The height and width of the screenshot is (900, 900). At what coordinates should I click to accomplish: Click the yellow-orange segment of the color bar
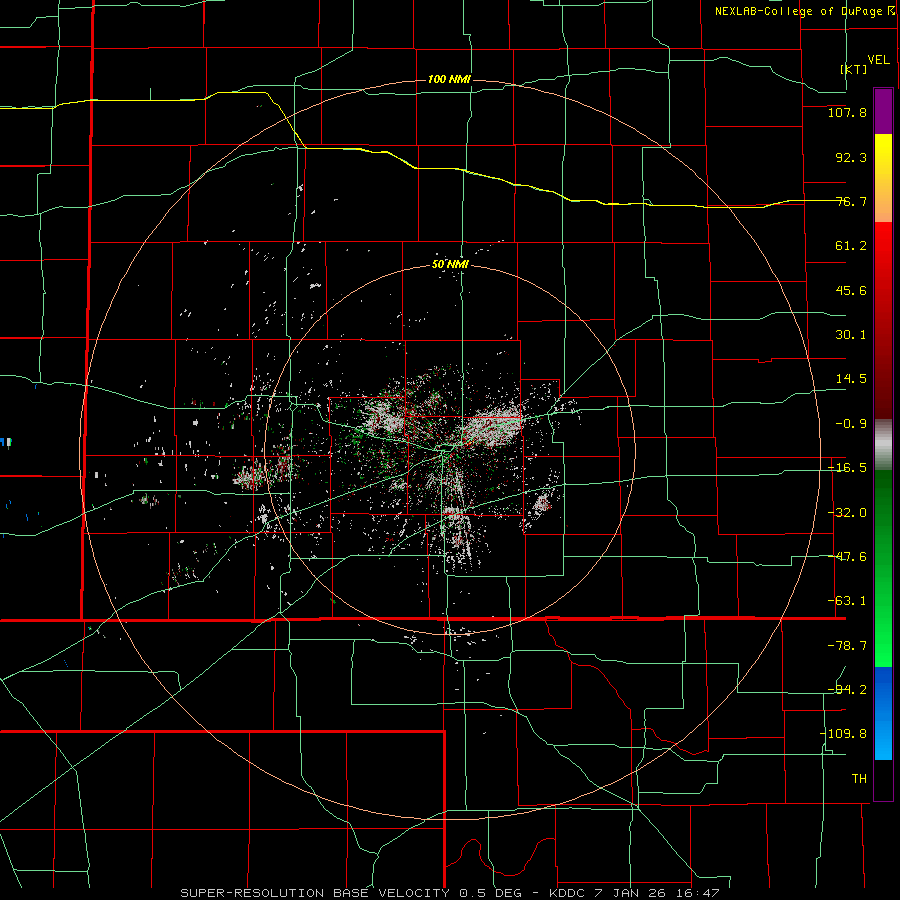point(883,178)
